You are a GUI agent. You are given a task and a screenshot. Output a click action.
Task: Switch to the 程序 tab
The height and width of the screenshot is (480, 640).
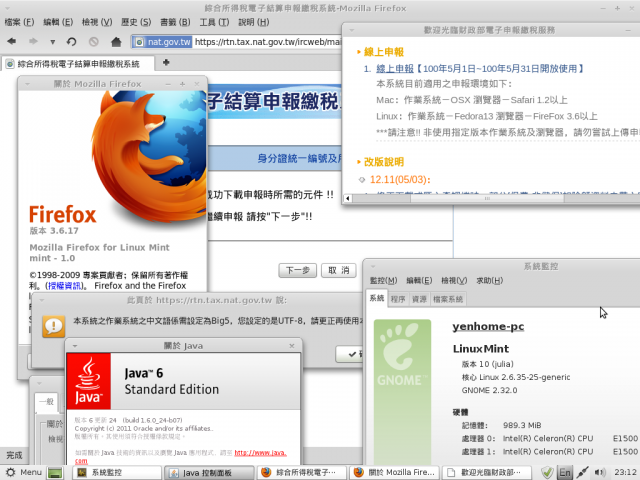(x=398, y=299)
